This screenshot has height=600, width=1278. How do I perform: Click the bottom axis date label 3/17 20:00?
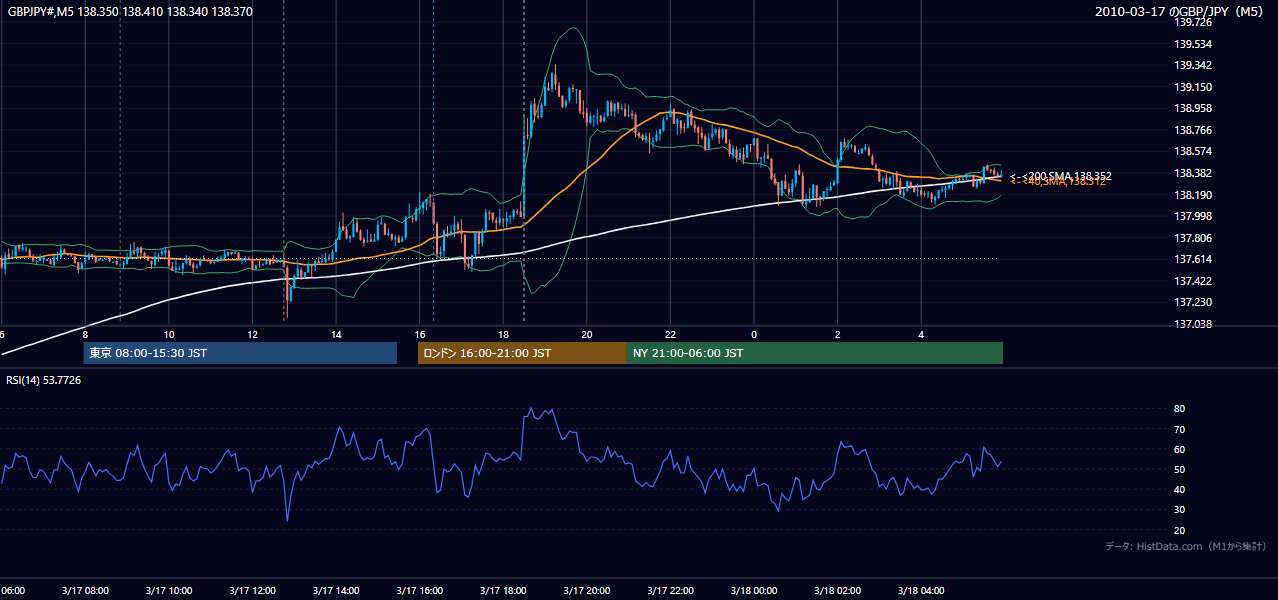(586, 591)
